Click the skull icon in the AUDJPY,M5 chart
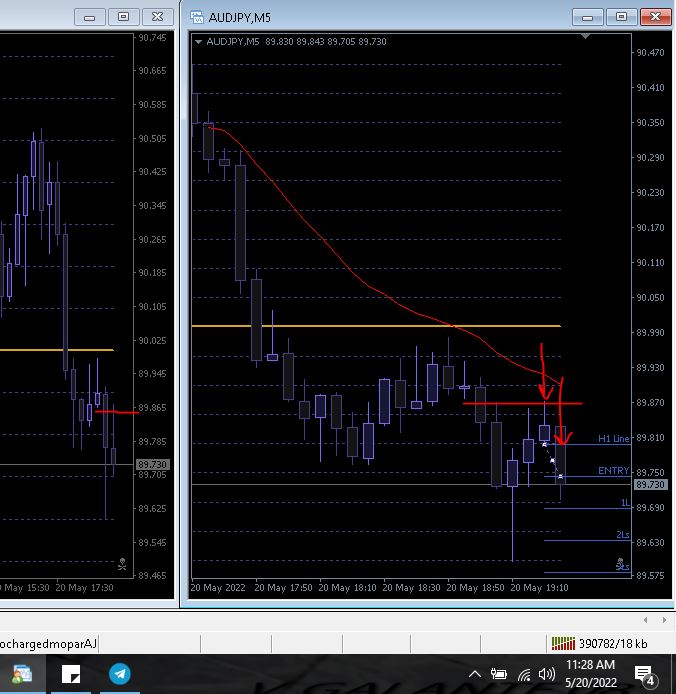Viewport: 676px width, 694px height. (621, 563)
